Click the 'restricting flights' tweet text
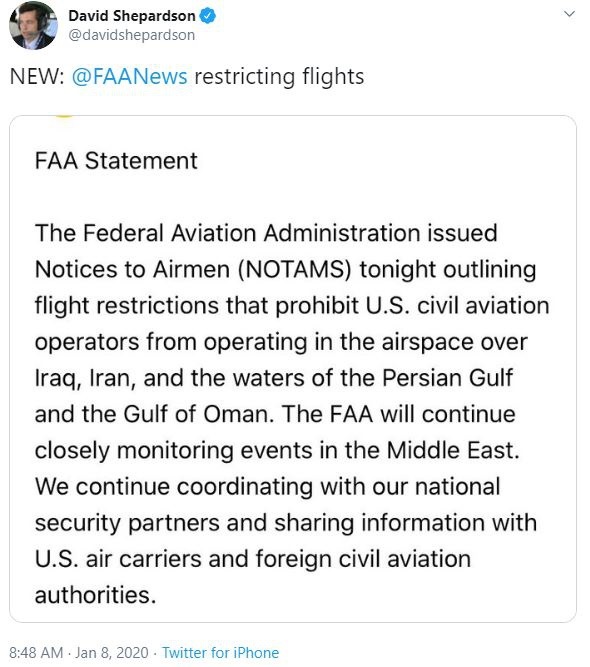Screen dimensions: 590x667 [279, 77]
